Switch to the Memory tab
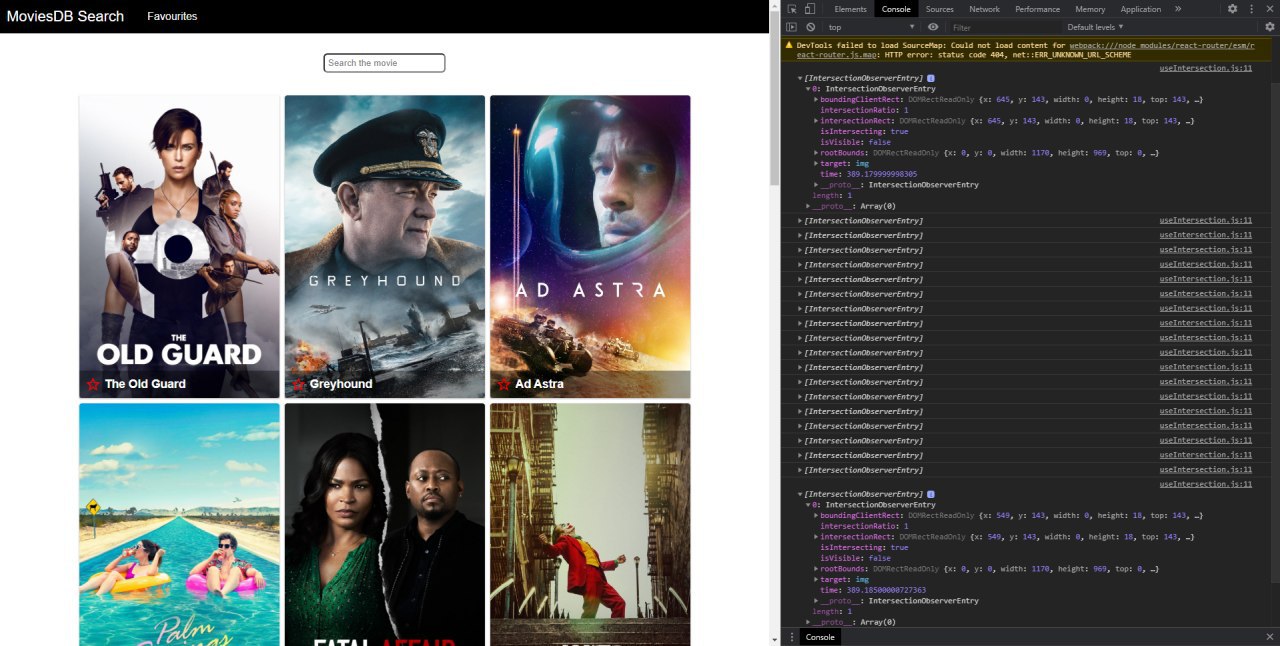The image size is (1280, 646). (1090, 9)
